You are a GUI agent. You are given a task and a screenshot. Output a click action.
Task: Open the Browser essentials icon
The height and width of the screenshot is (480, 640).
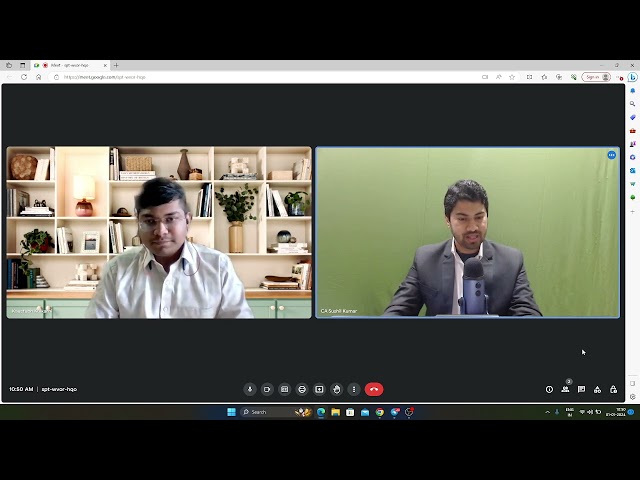point(573,77)
